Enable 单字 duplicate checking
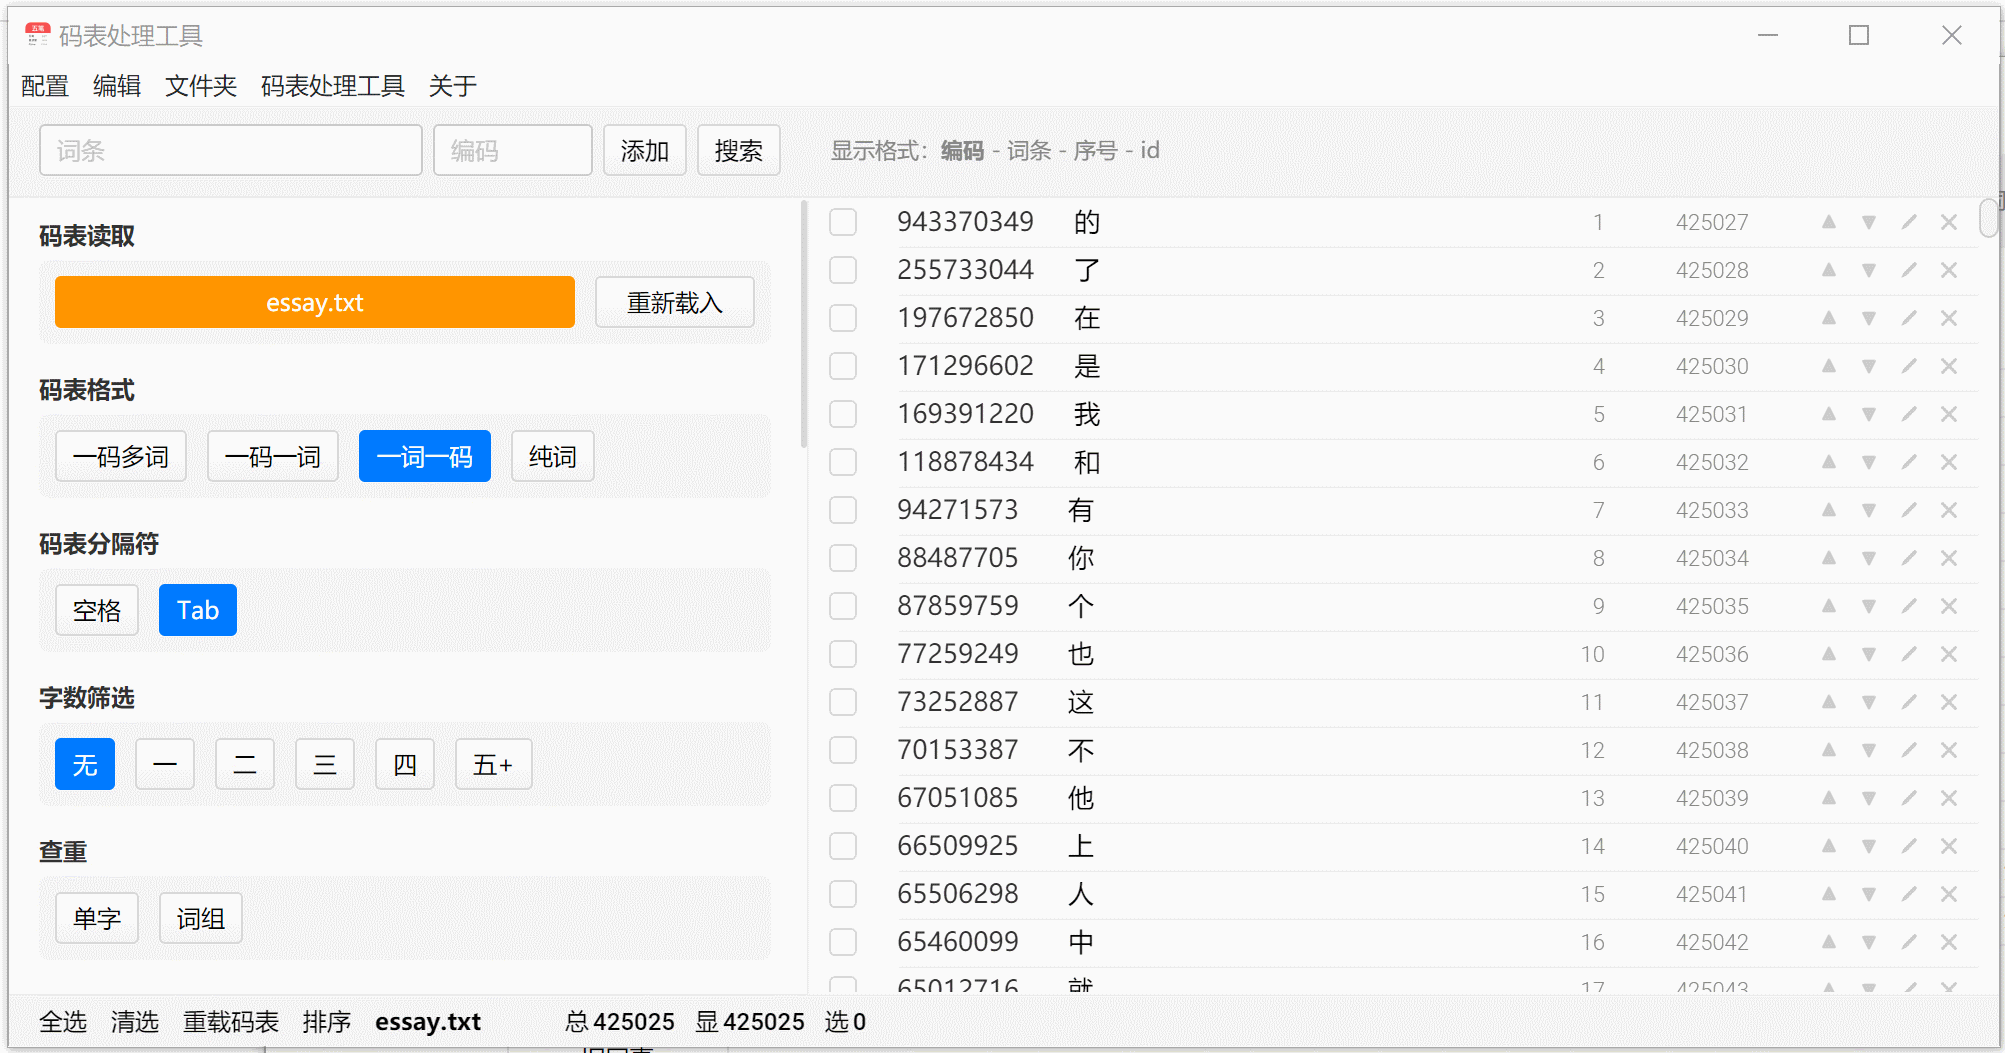The image size is (2005, 1053). (x=96, y=917)
